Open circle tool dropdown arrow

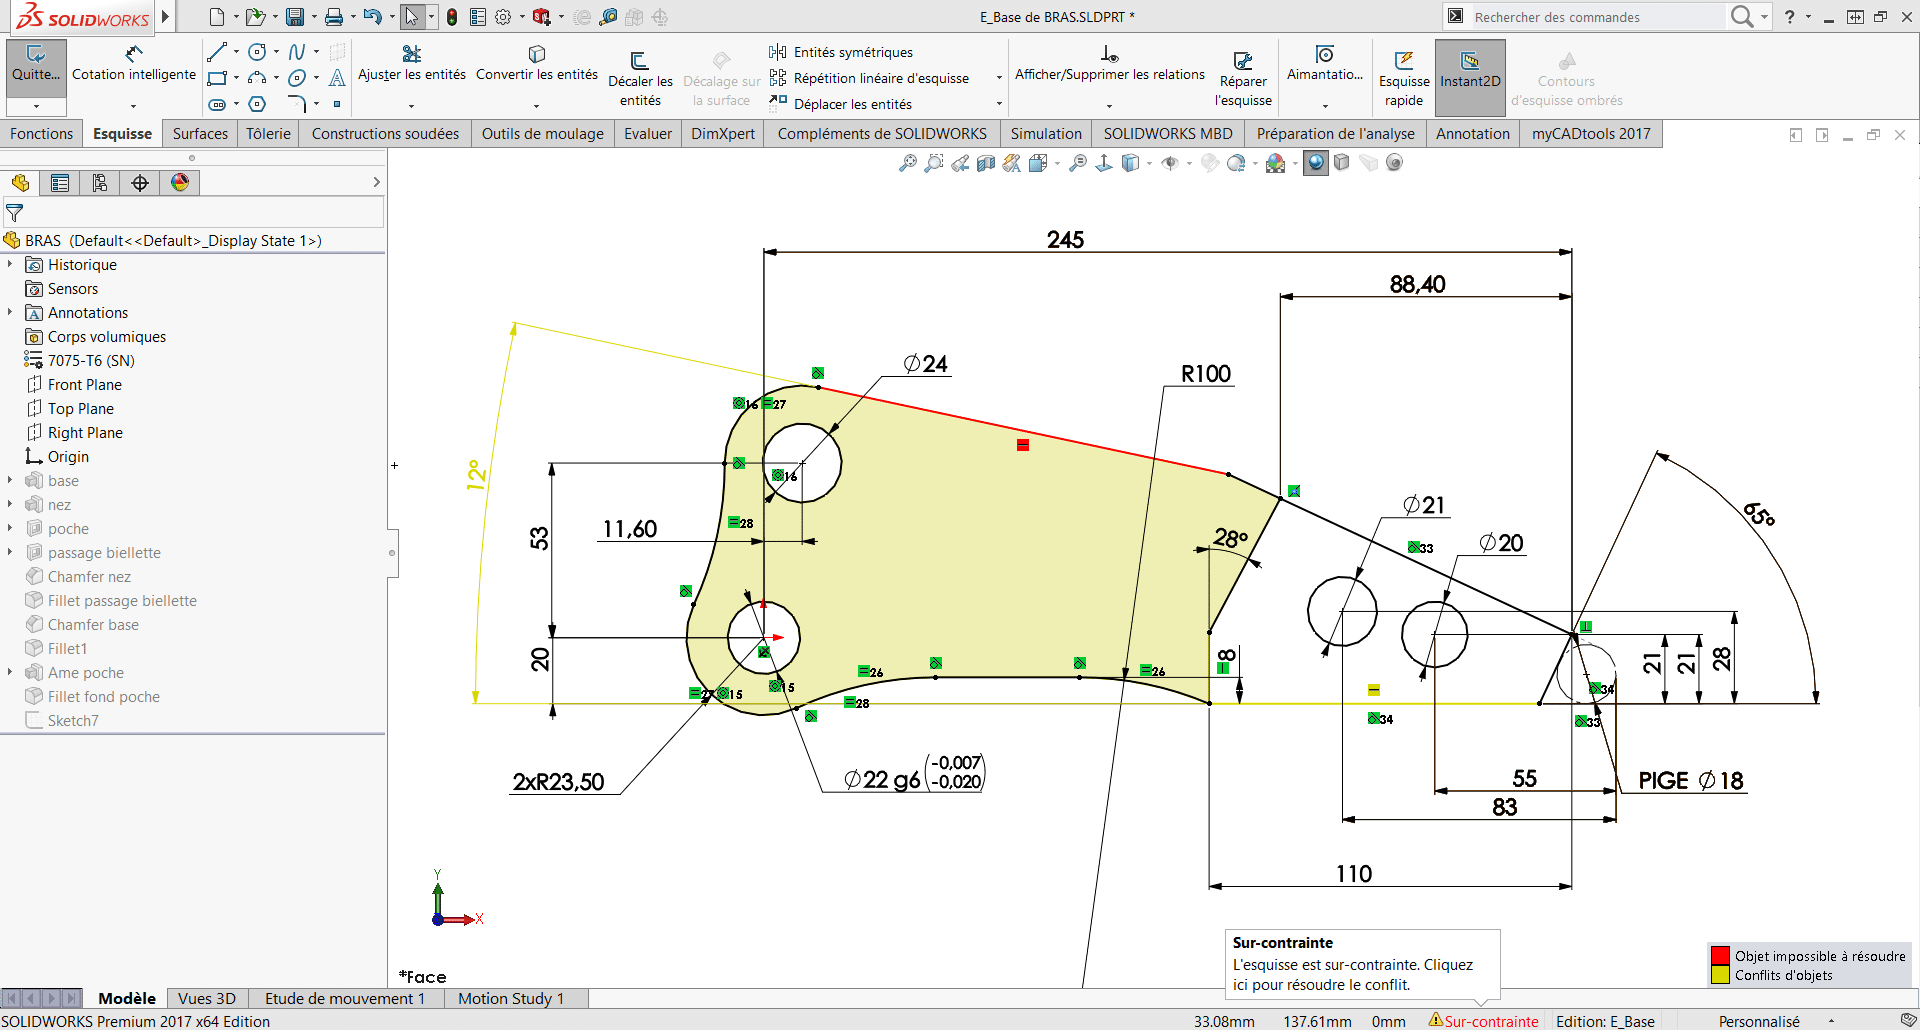tap(276, 52)
